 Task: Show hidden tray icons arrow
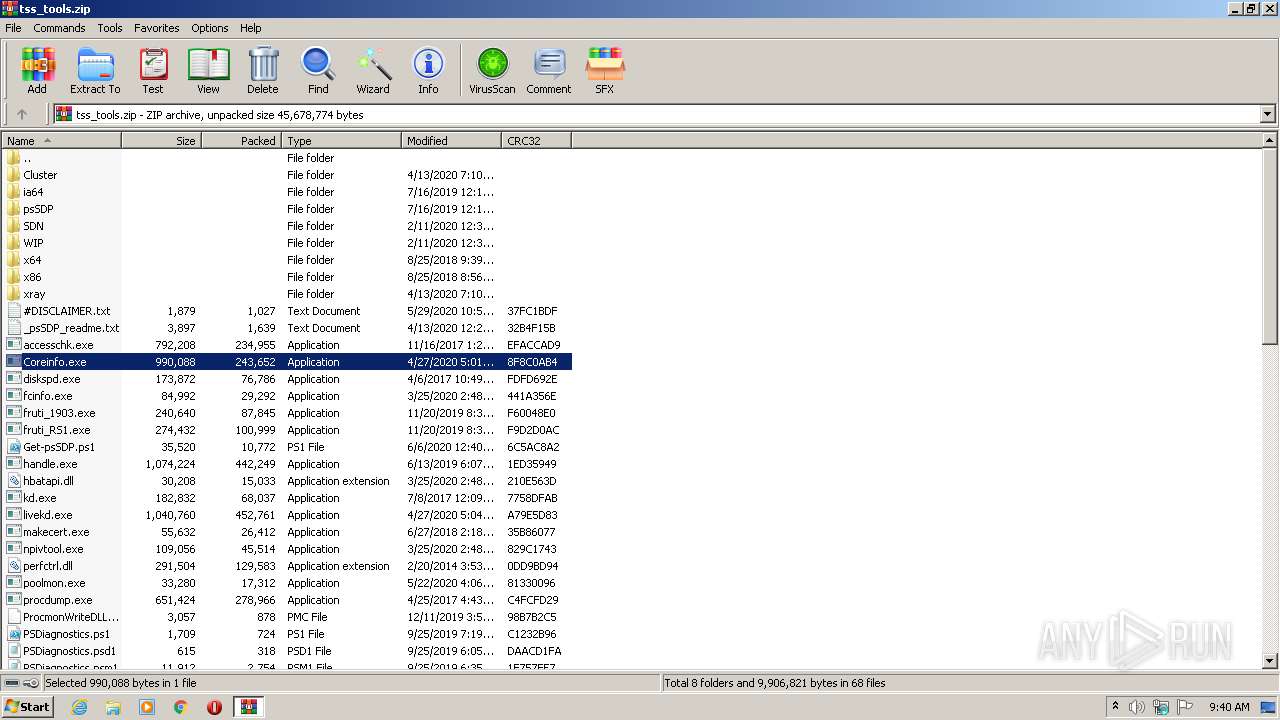1115,707
